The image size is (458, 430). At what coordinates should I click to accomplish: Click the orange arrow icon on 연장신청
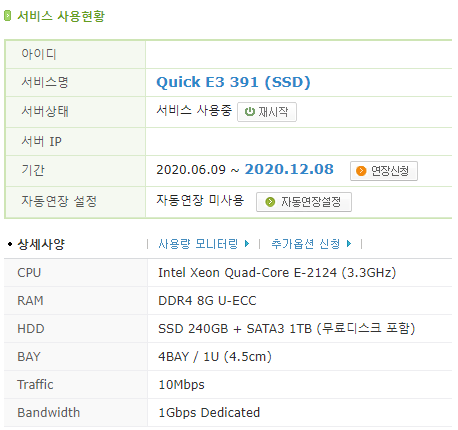tap(361, 171)
